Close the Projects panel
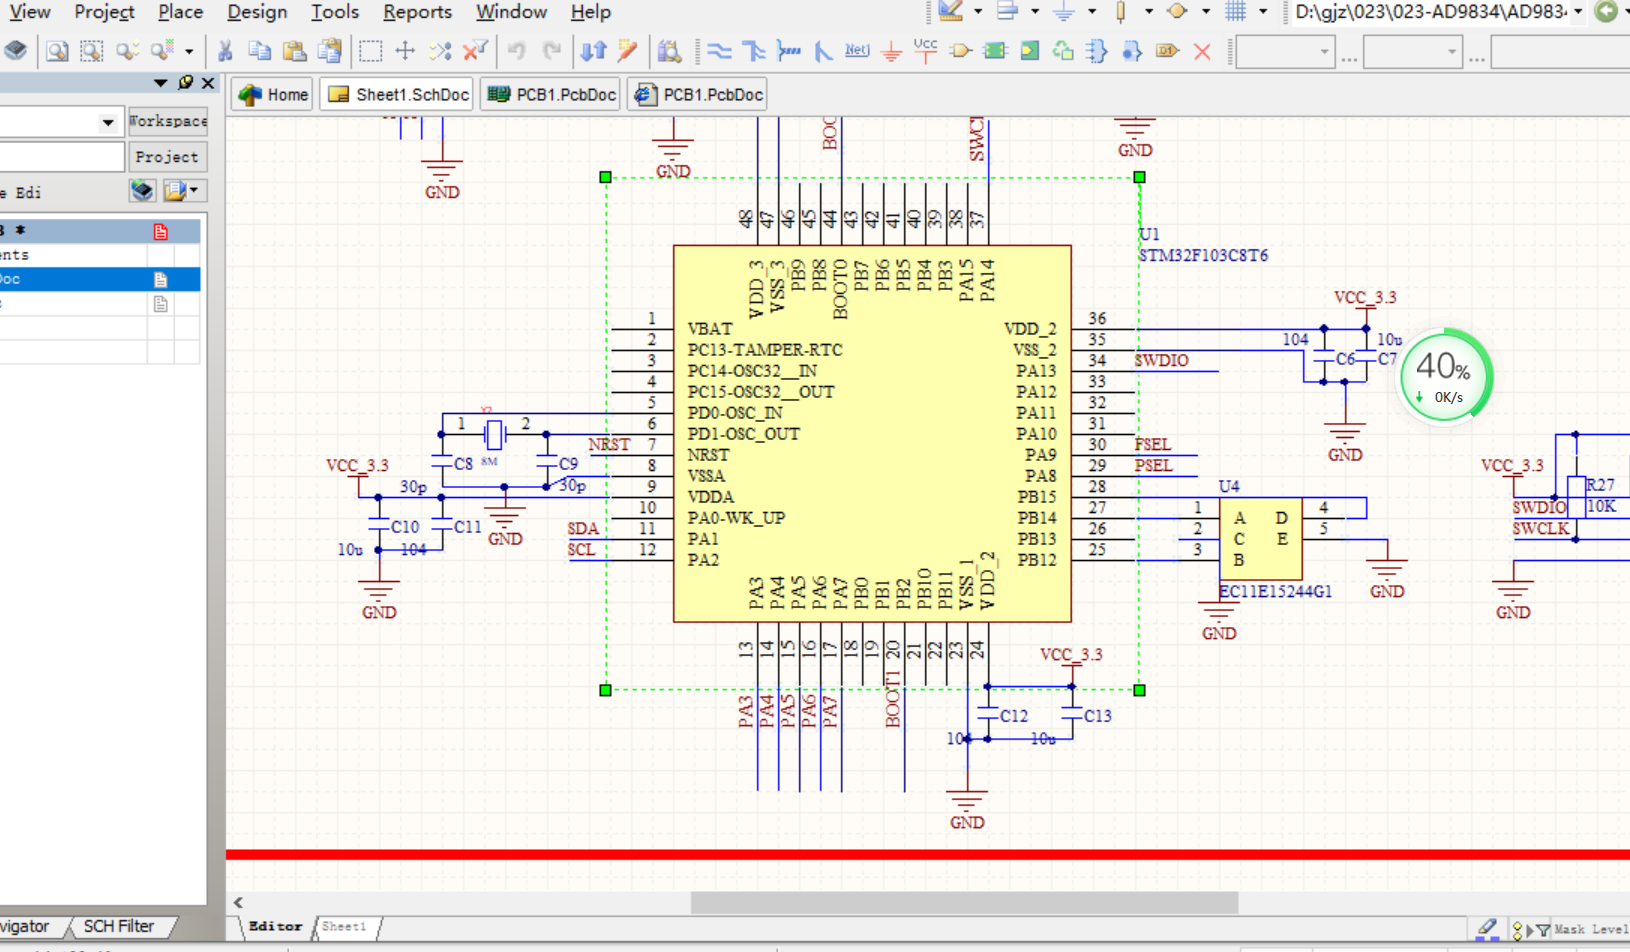1630x952 pixels. [208, 83]
